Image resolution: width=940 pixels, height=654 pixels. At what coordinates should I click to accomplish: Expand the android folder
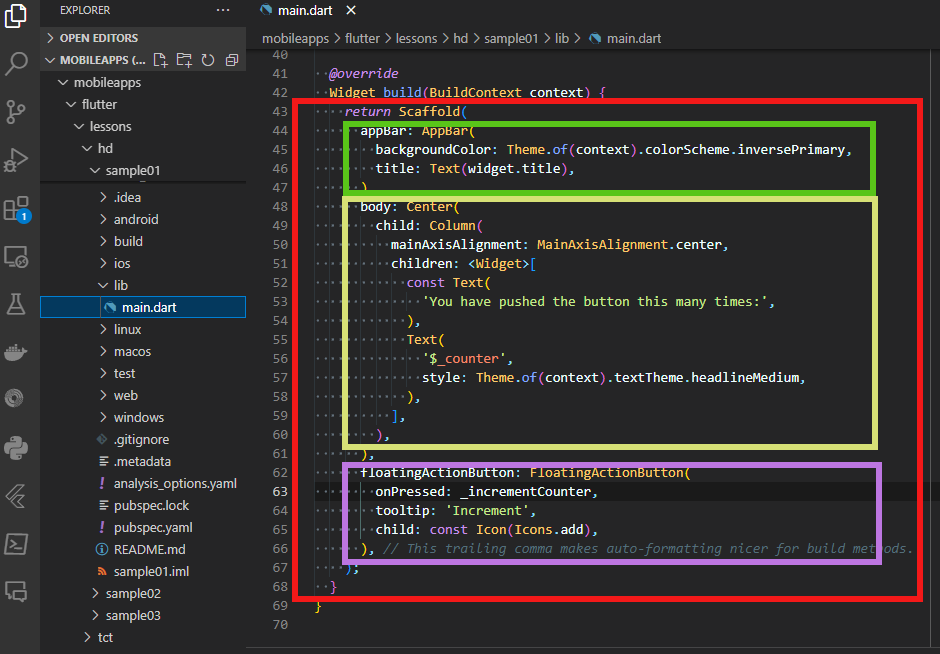[135, 219]
